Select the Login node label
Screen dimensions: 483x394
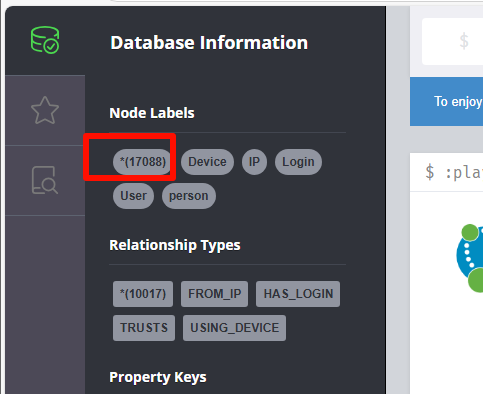298,162
